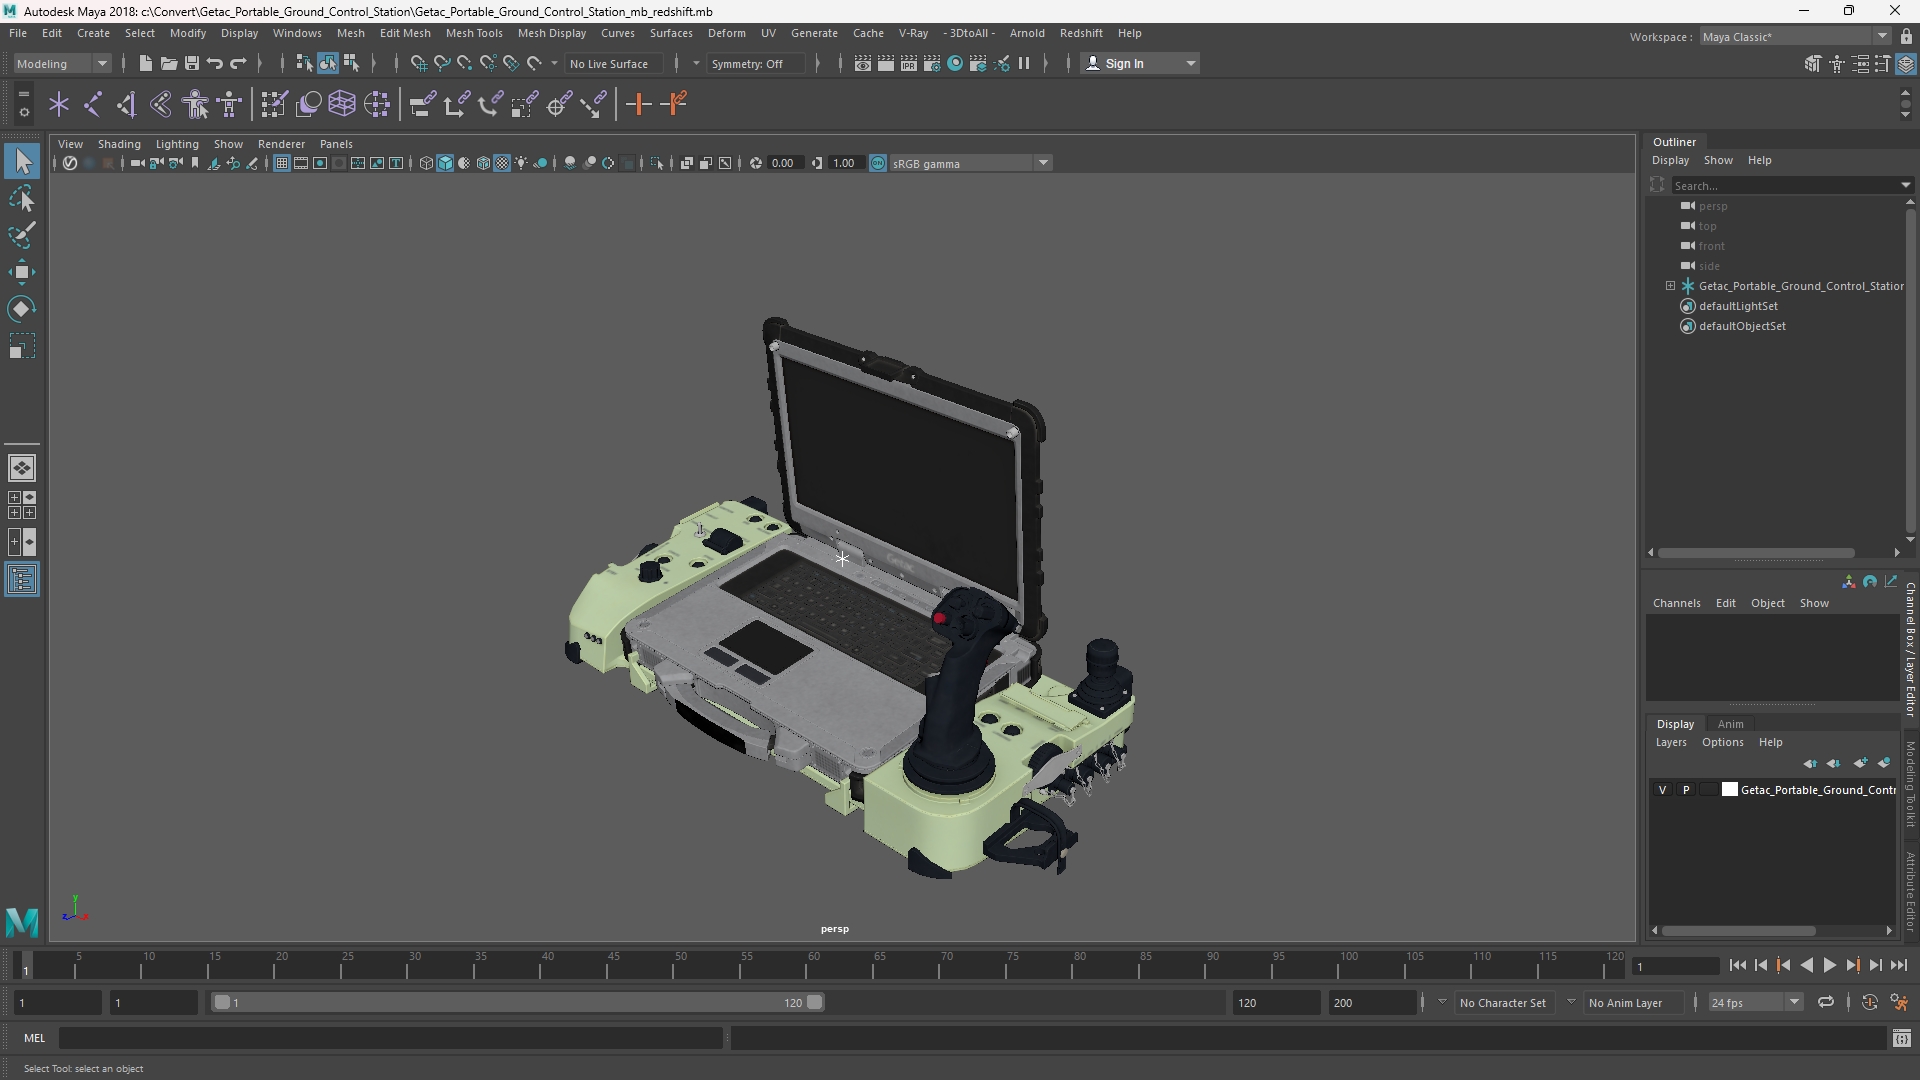Switch to the Anim tab

point(1730,724)
